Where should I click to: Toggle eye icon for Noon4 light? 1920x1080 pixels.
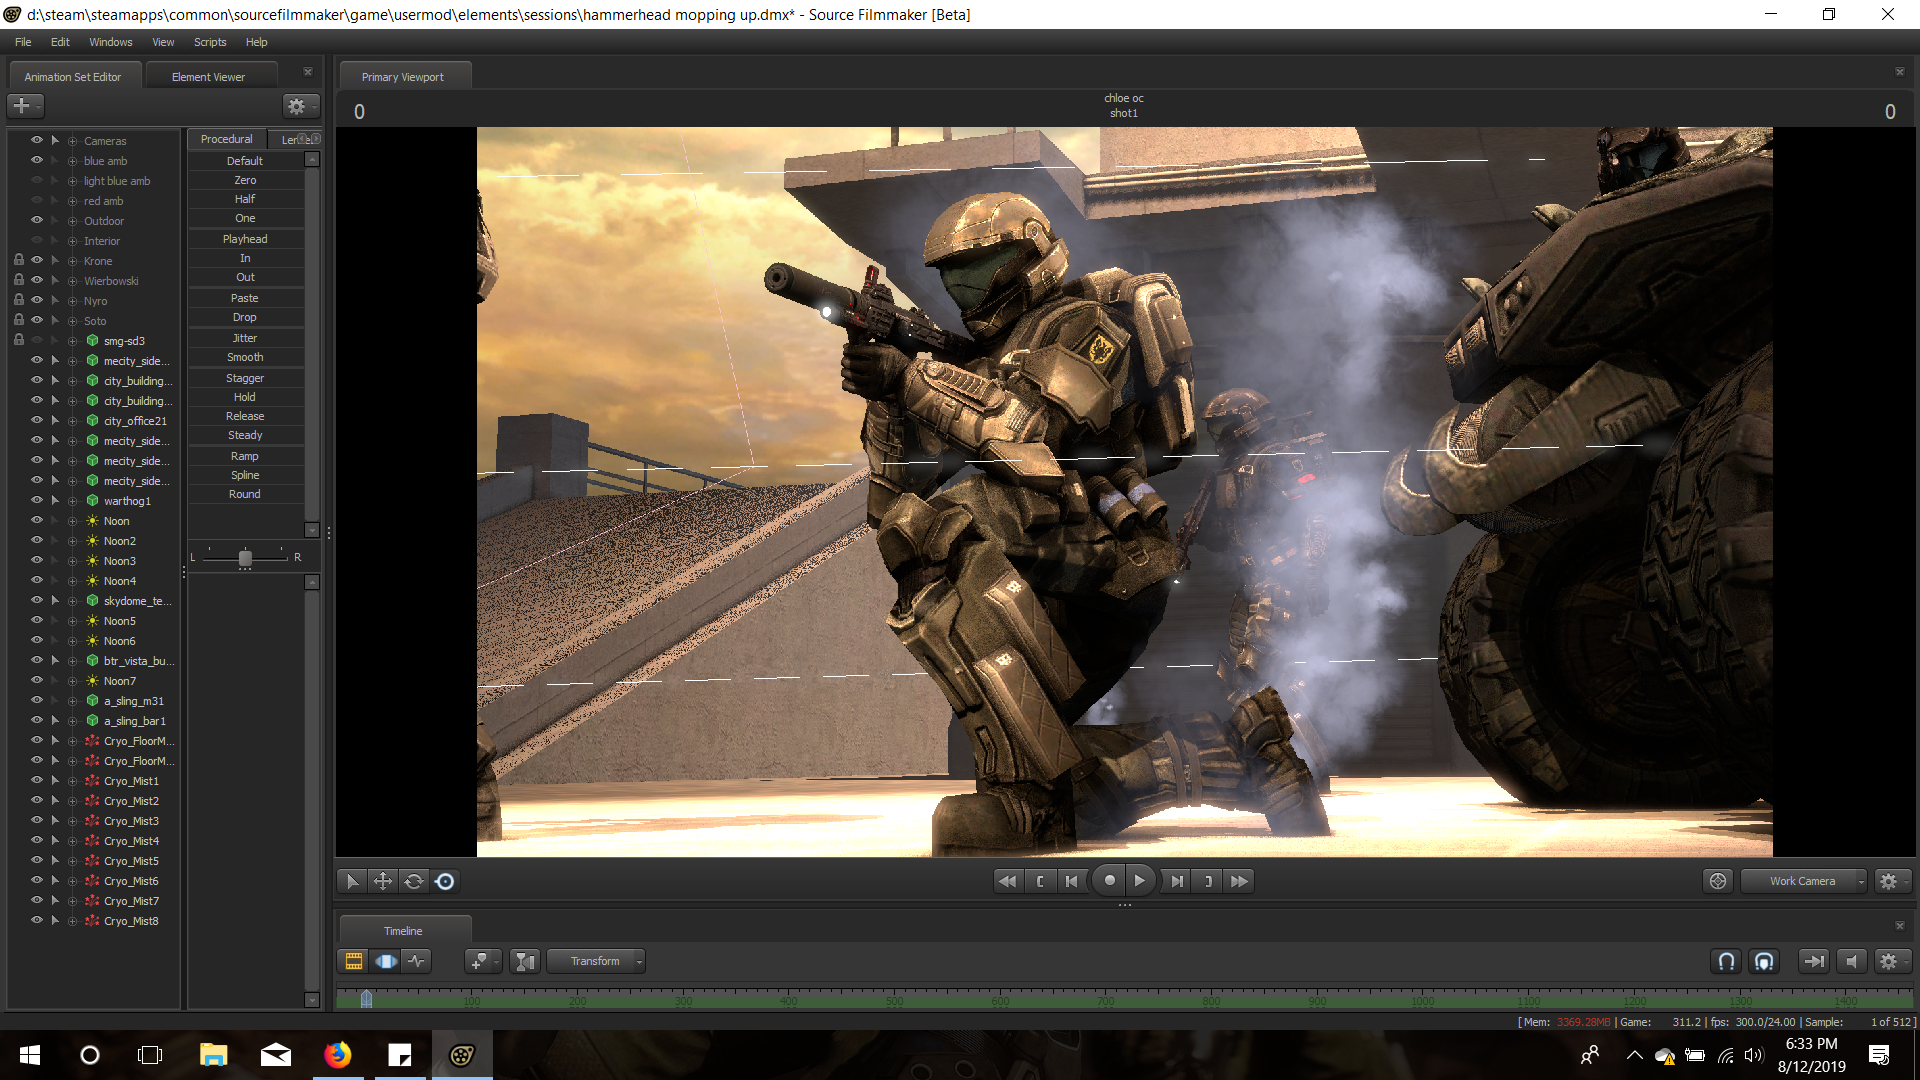(36, 580)
